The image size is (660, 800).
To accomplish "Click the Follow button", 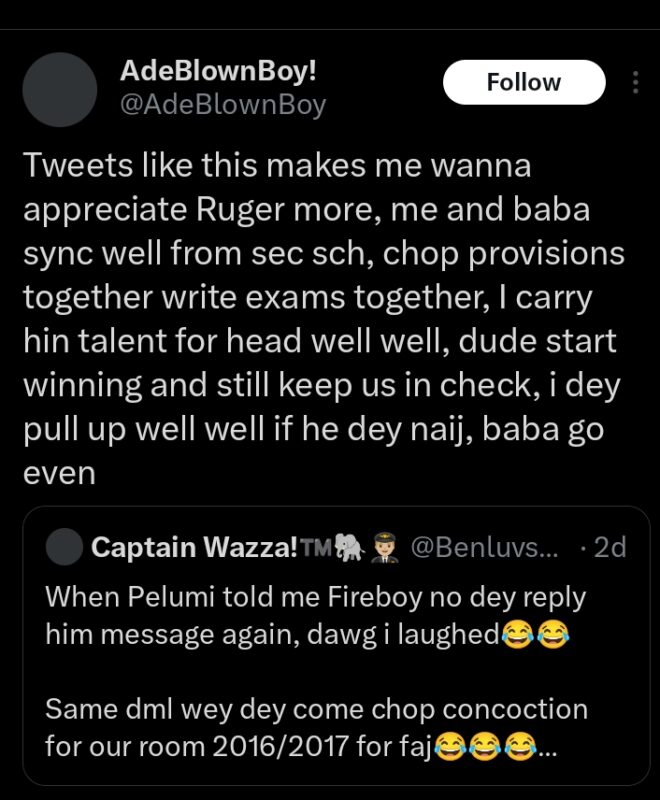I will 524,82.
